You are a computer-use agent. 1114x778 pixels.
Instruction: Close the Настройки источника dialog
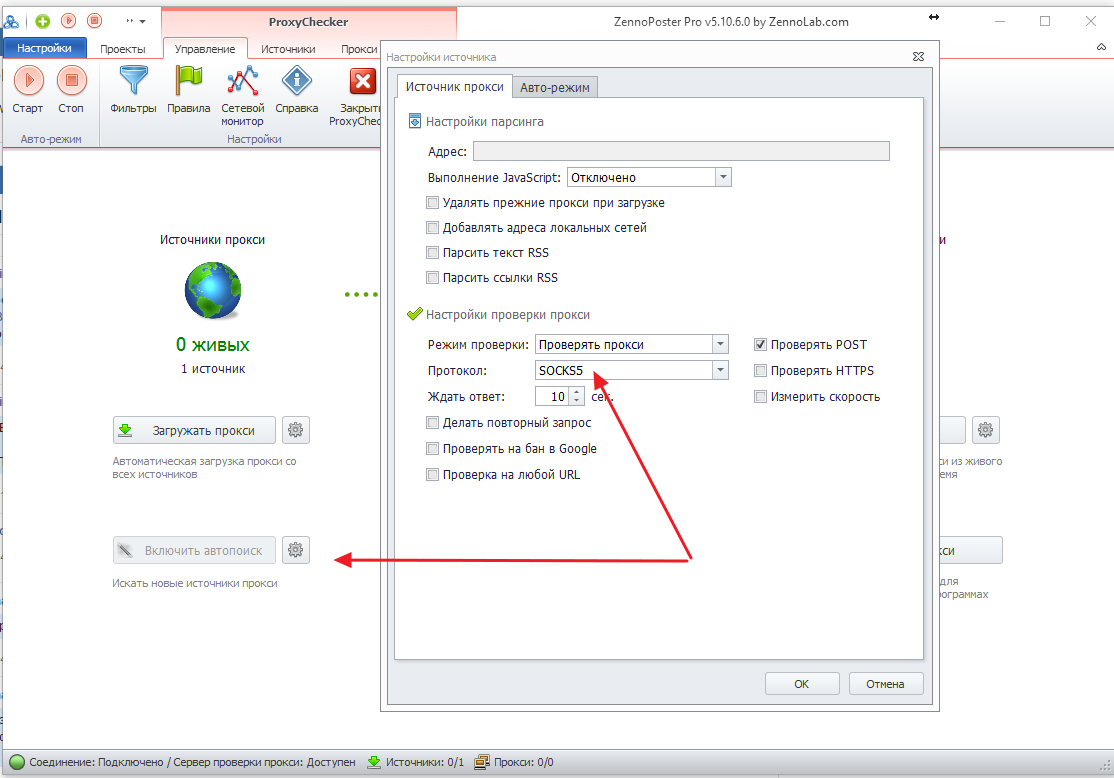point(918,57)
